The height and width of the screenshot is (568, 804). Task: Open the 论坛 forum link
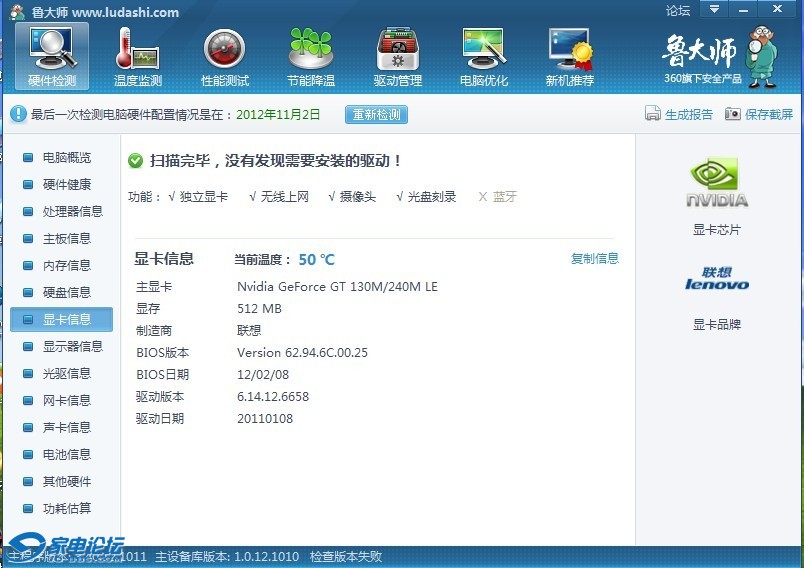click(678, 10)
